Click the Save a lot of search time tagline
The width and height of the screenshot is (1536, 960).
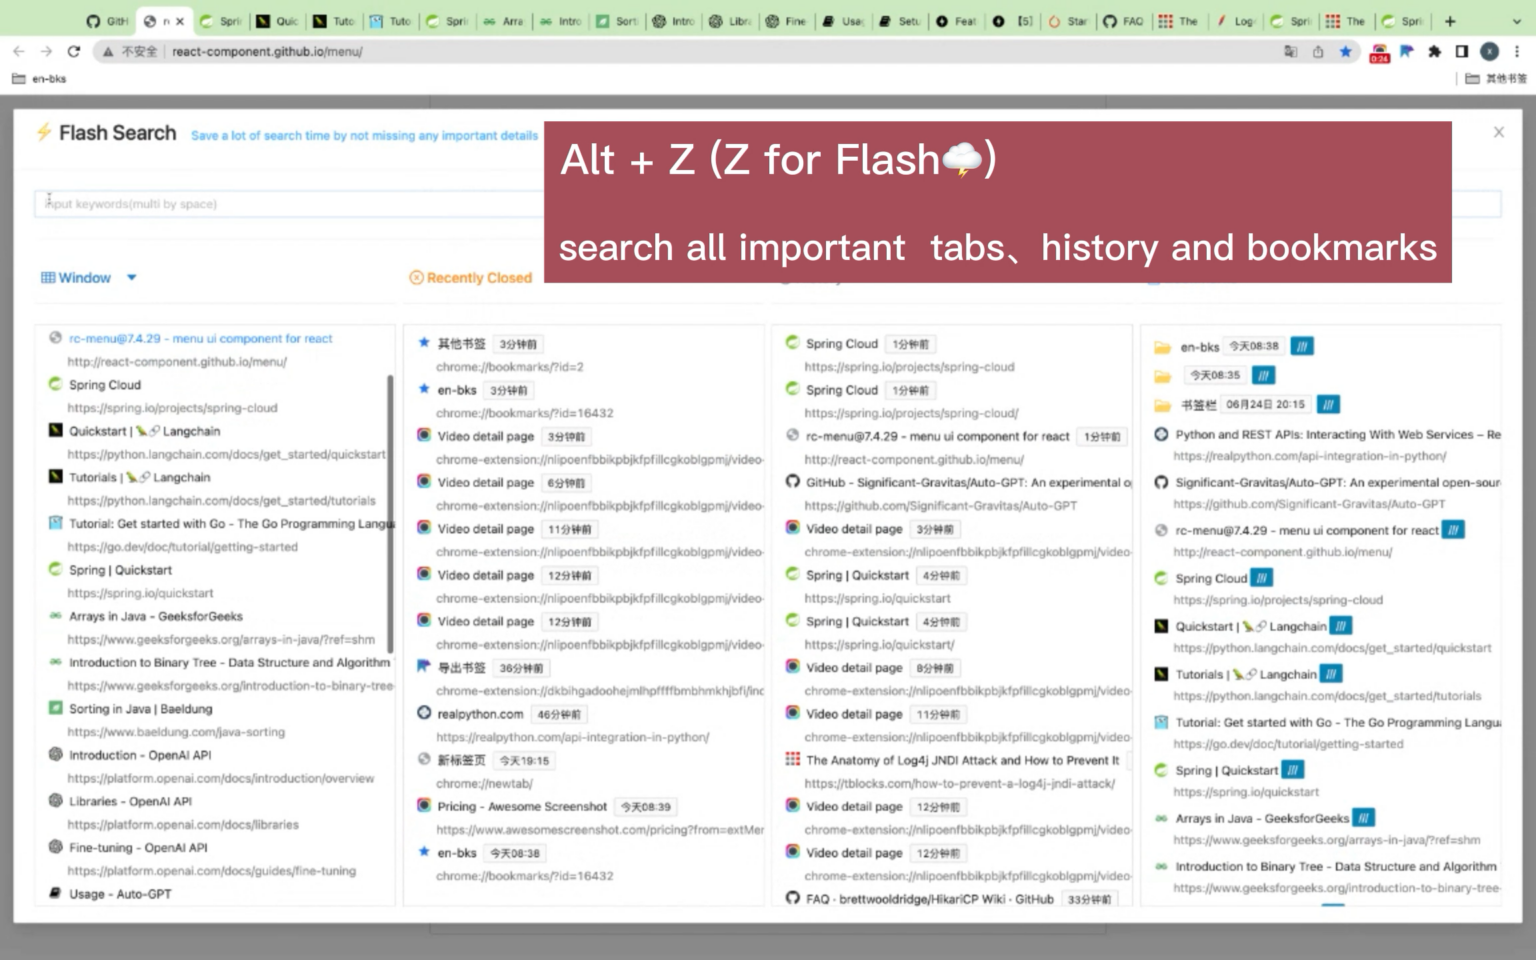click(x=364, y=135)
